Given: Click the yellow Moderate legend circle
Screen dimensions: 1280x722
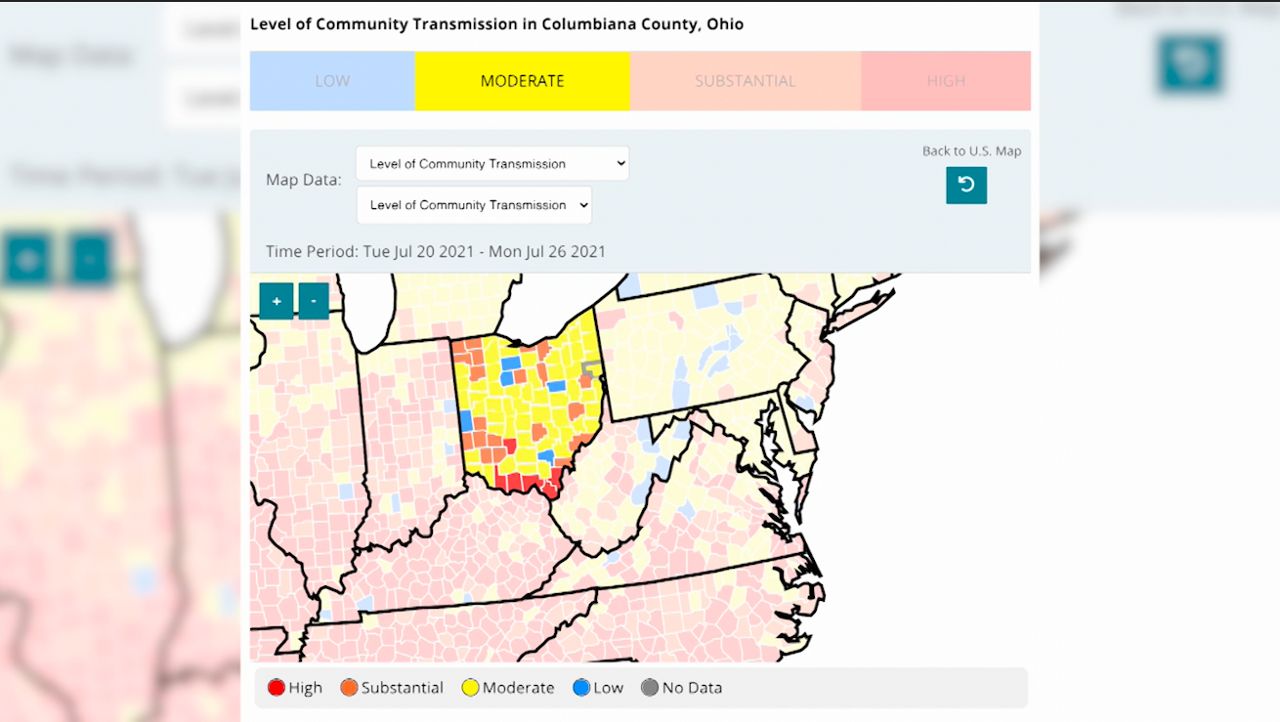Looking at the screenshot, I should coord(470,687).
